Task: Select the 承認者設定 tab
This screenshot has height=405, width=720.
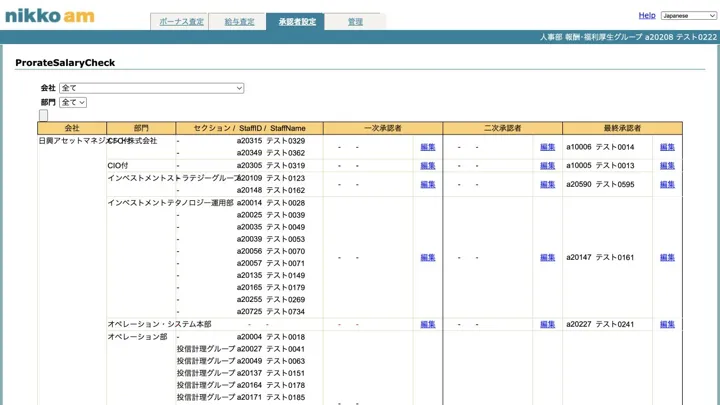Action: (297, 22)
